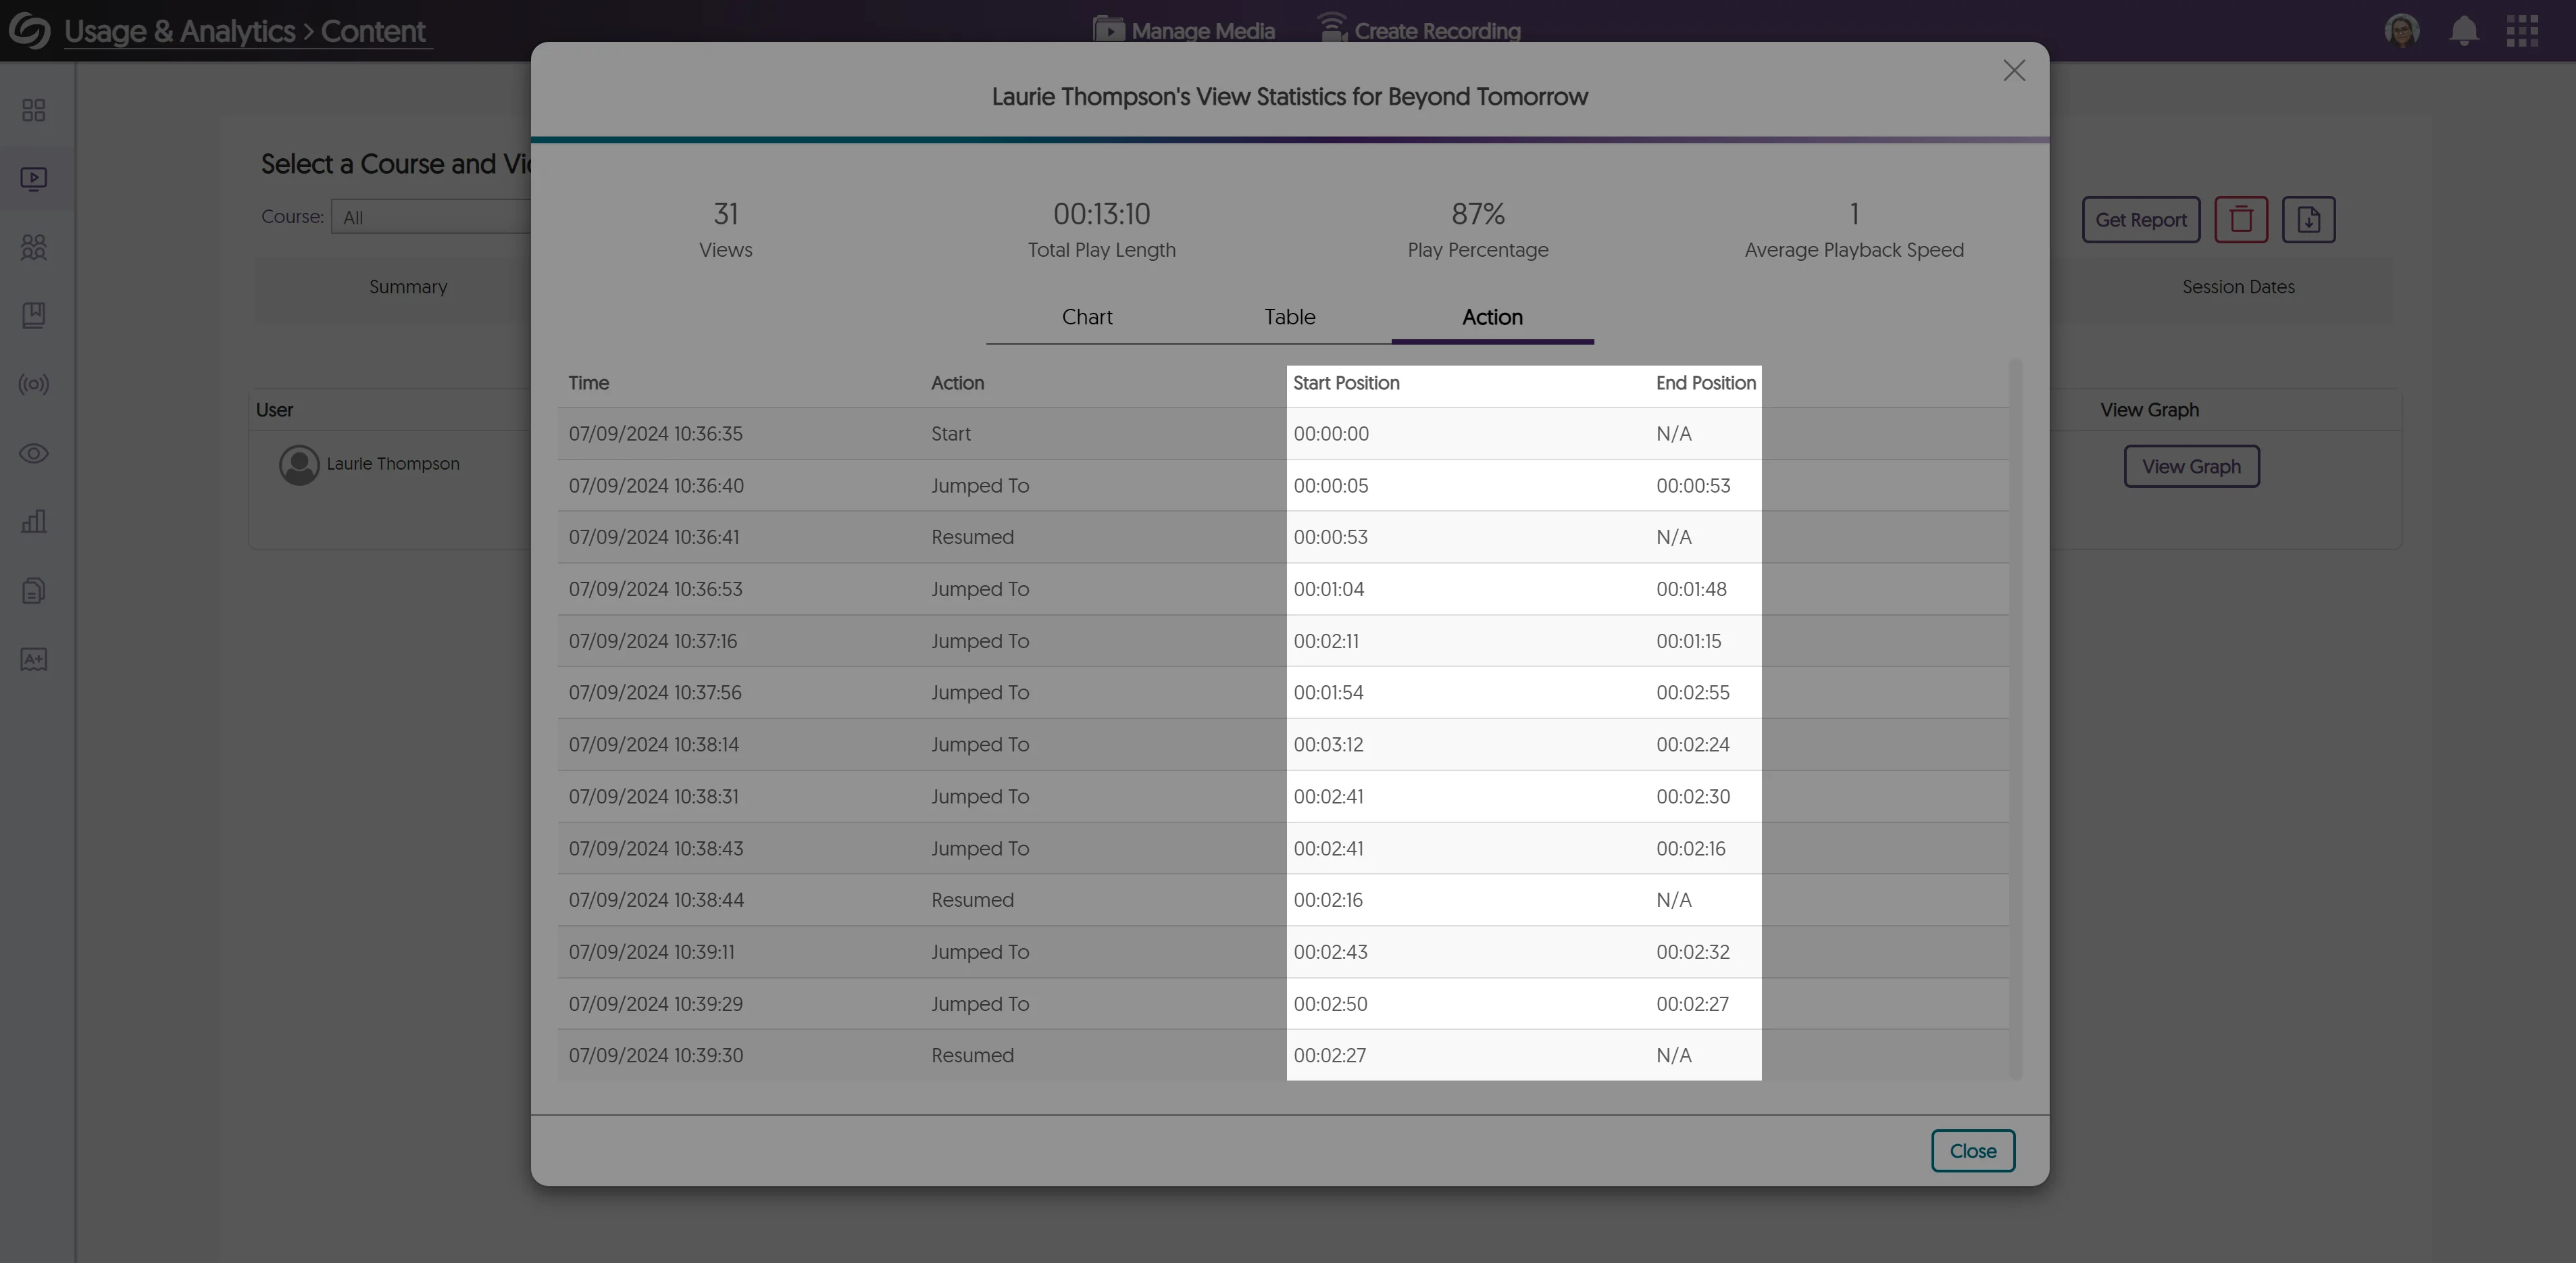
Task: Switch to the Chart tab
Action: [x=1087, y=317]
